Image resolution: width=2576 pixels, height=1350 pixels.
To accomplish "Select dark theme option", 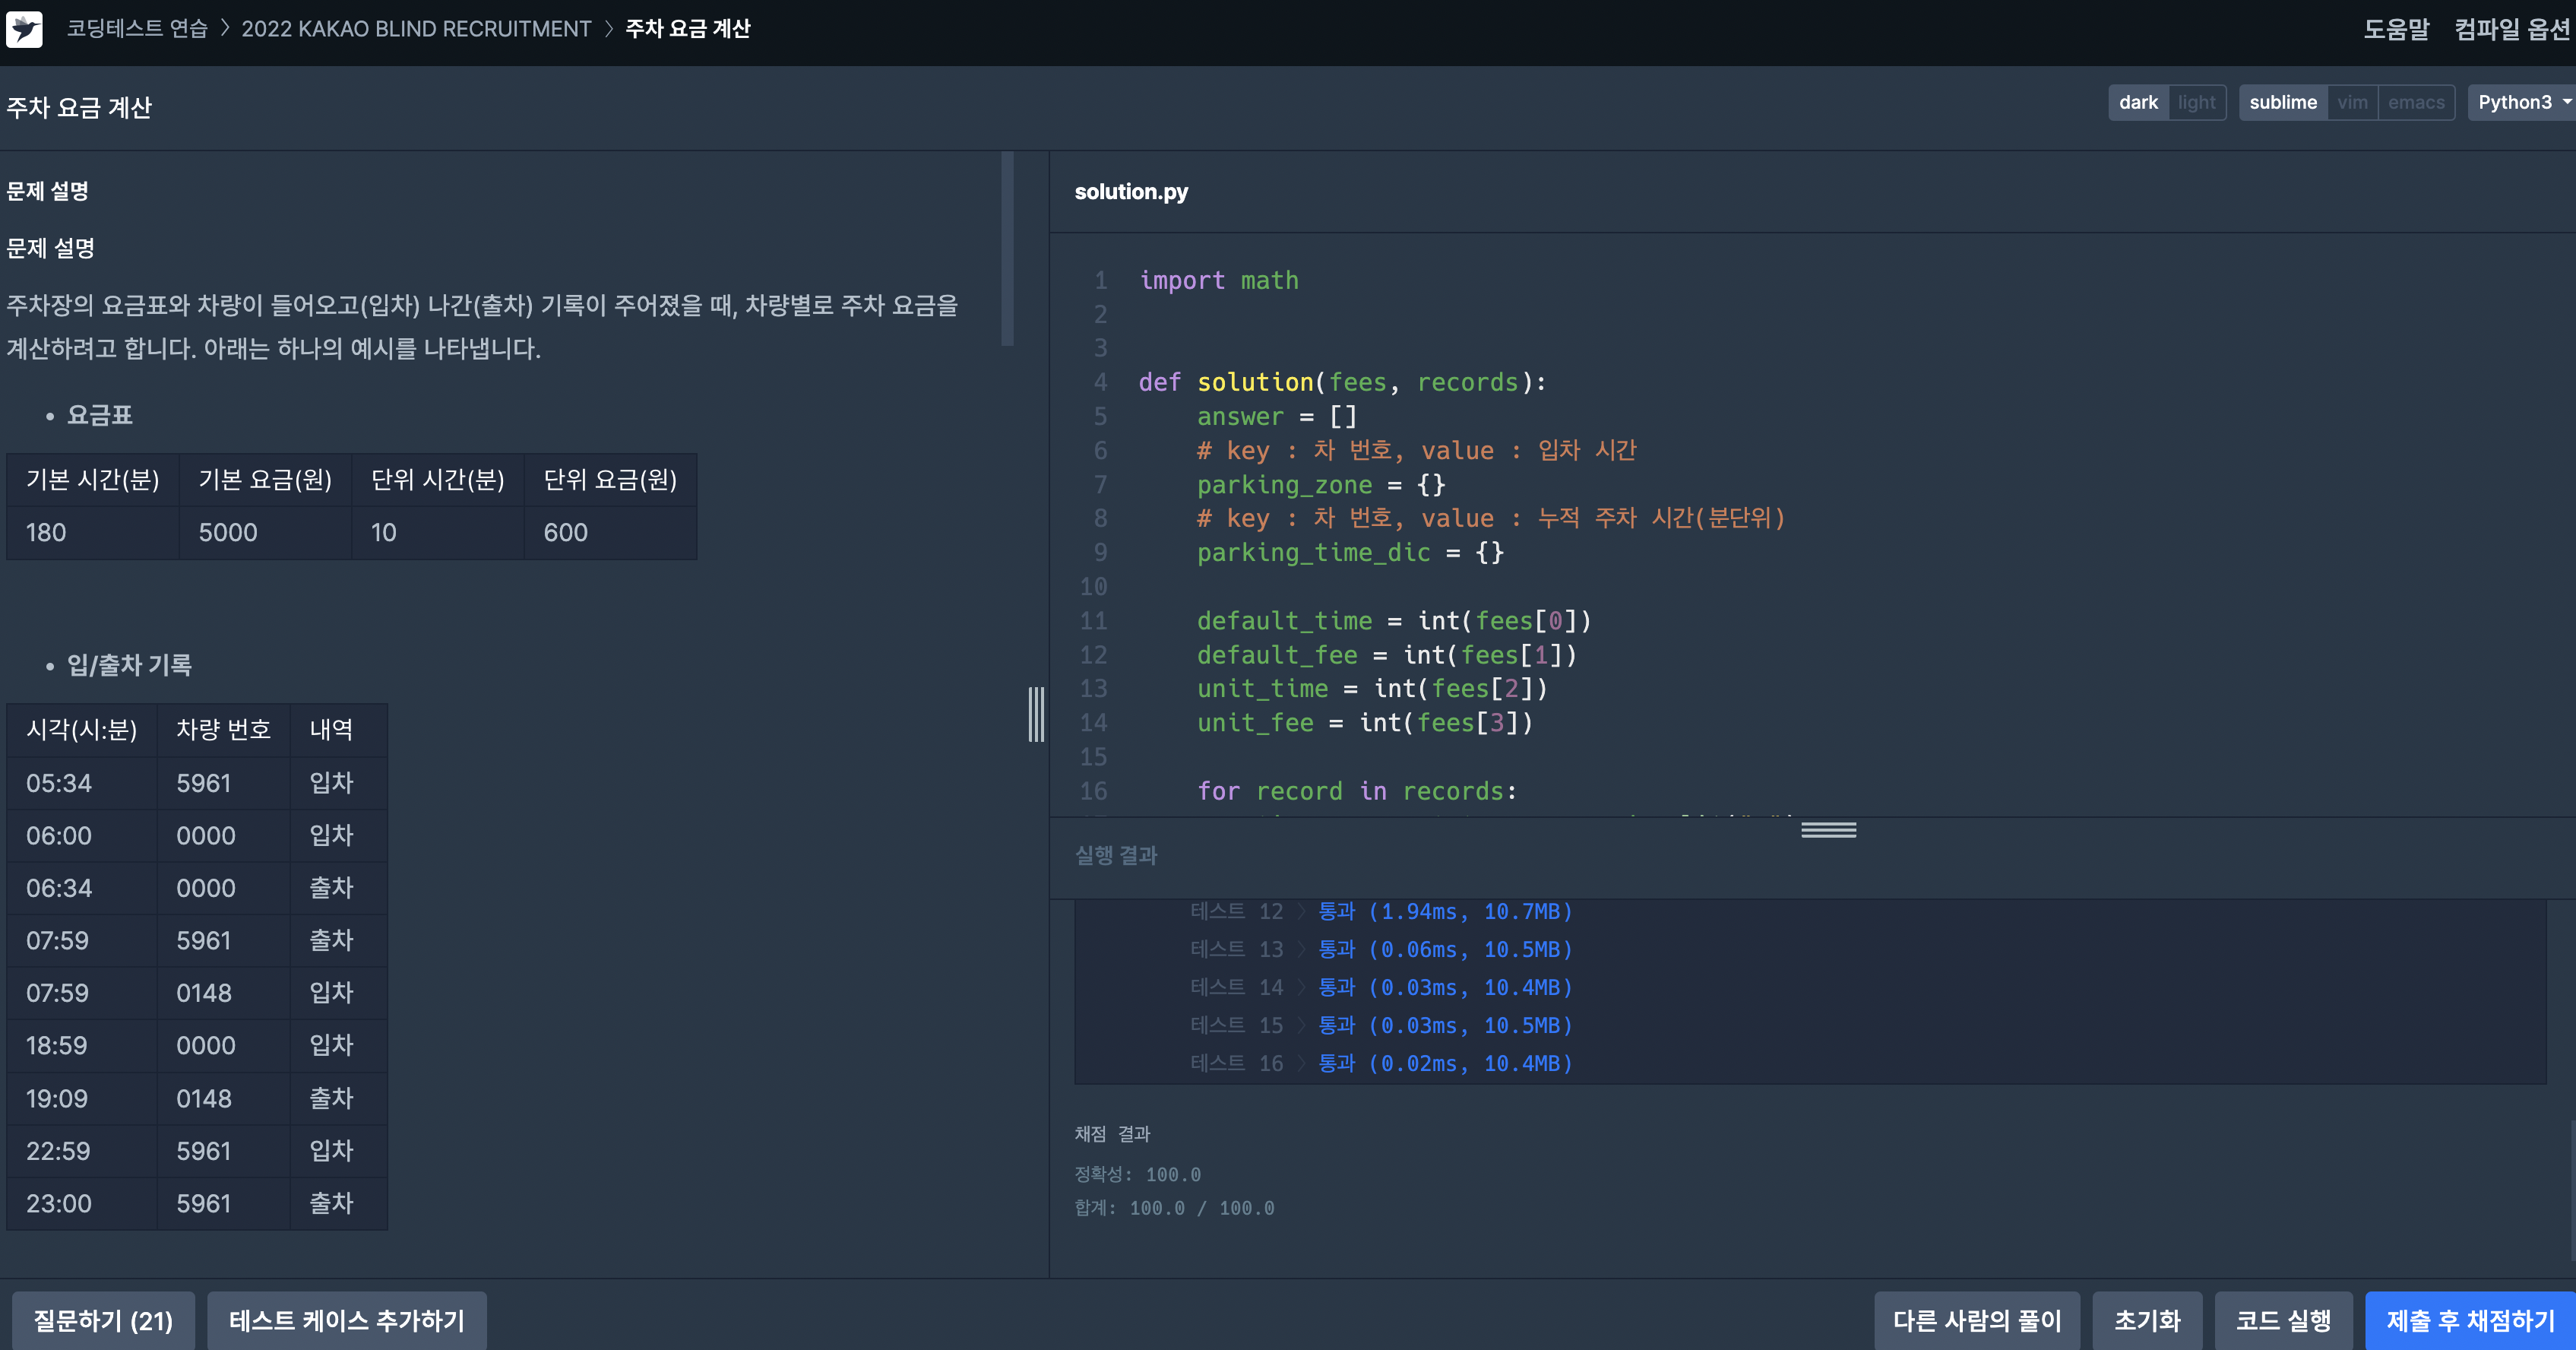I will (x=2138, y=102).
